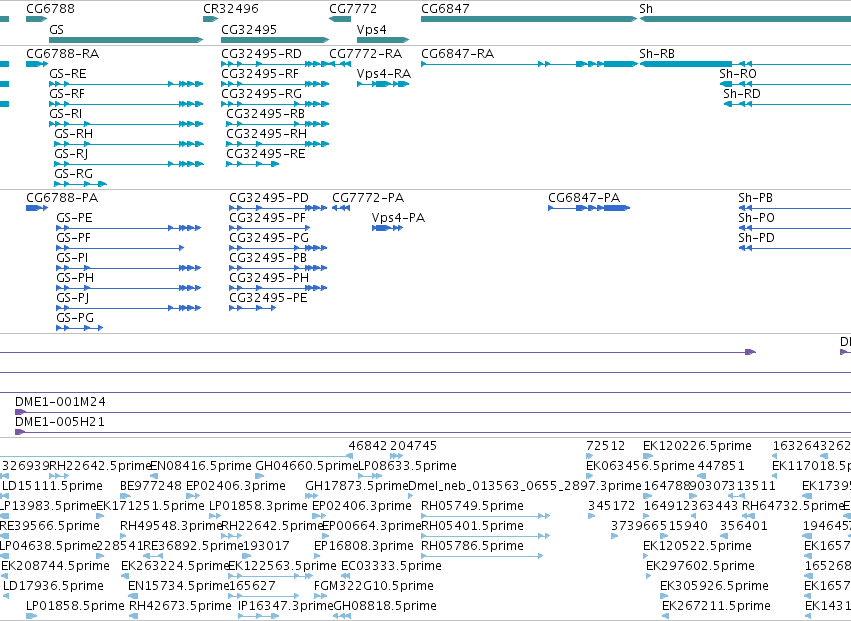
Task: Open the GS-RI transcript label
Action: [x=66, y=114]
